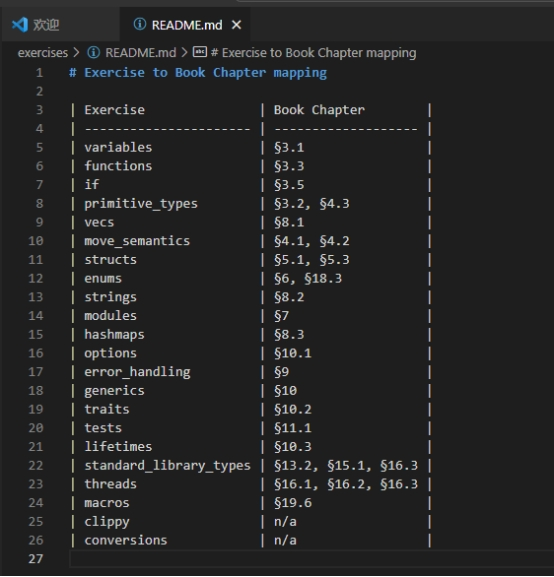Click line number 1 in the gutter
This screenshot has width=554, height=577.
coord(39,73)
